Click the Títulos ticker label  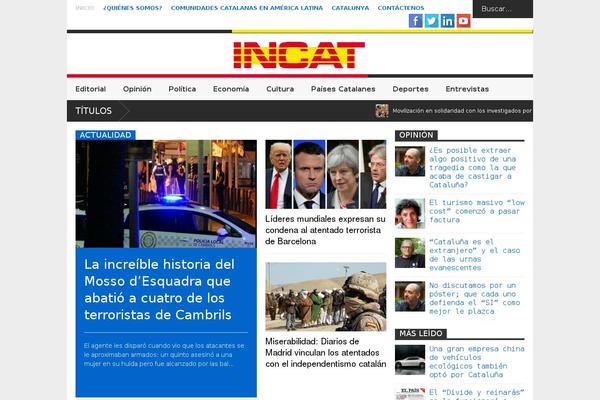coord(94,111)
